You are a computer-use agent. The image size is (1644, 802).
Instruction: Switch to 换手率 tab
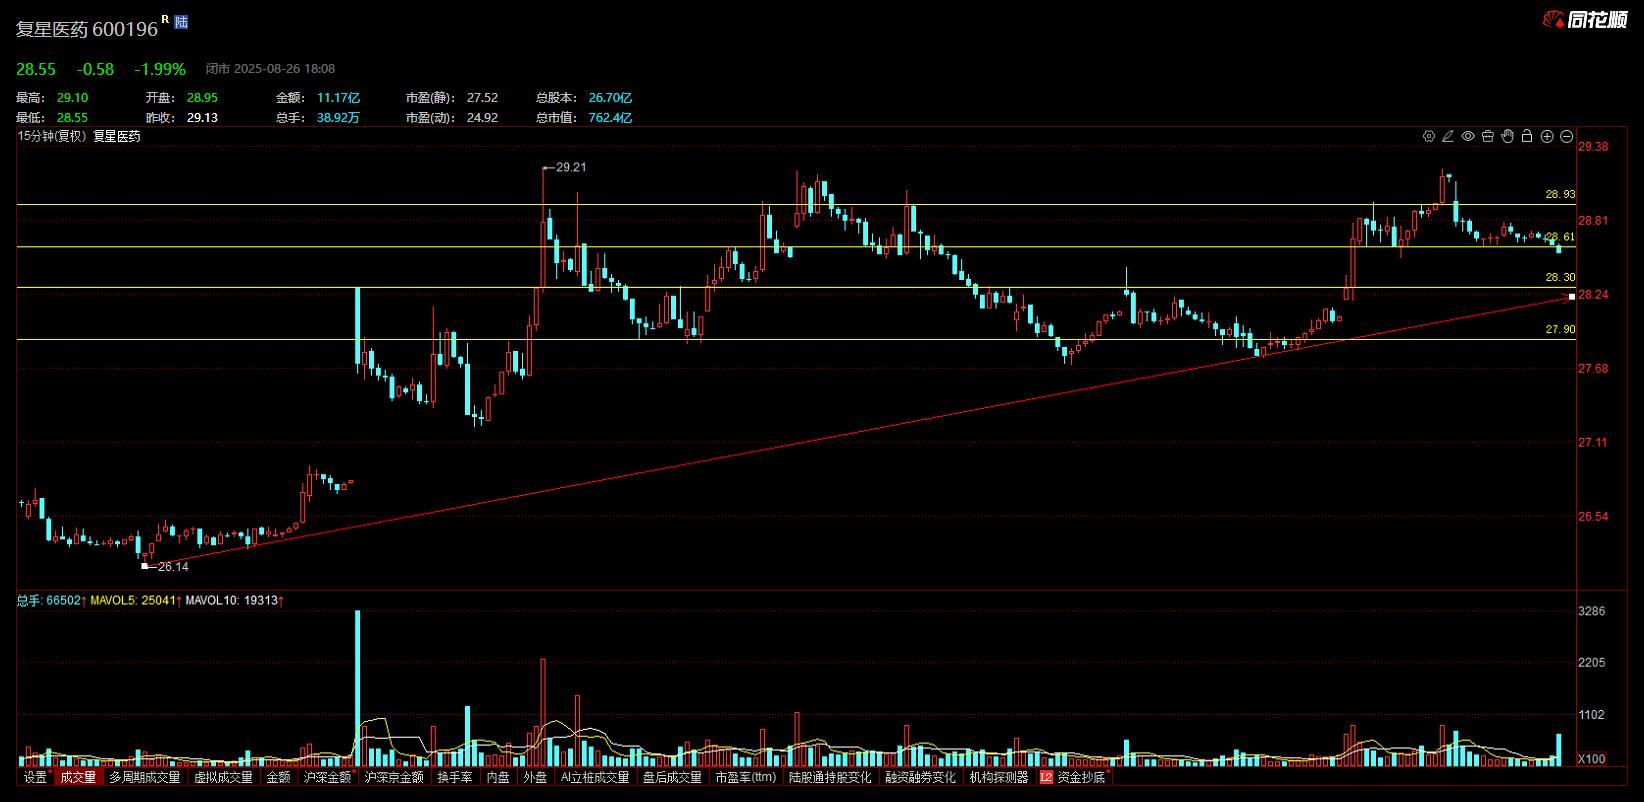455,777
